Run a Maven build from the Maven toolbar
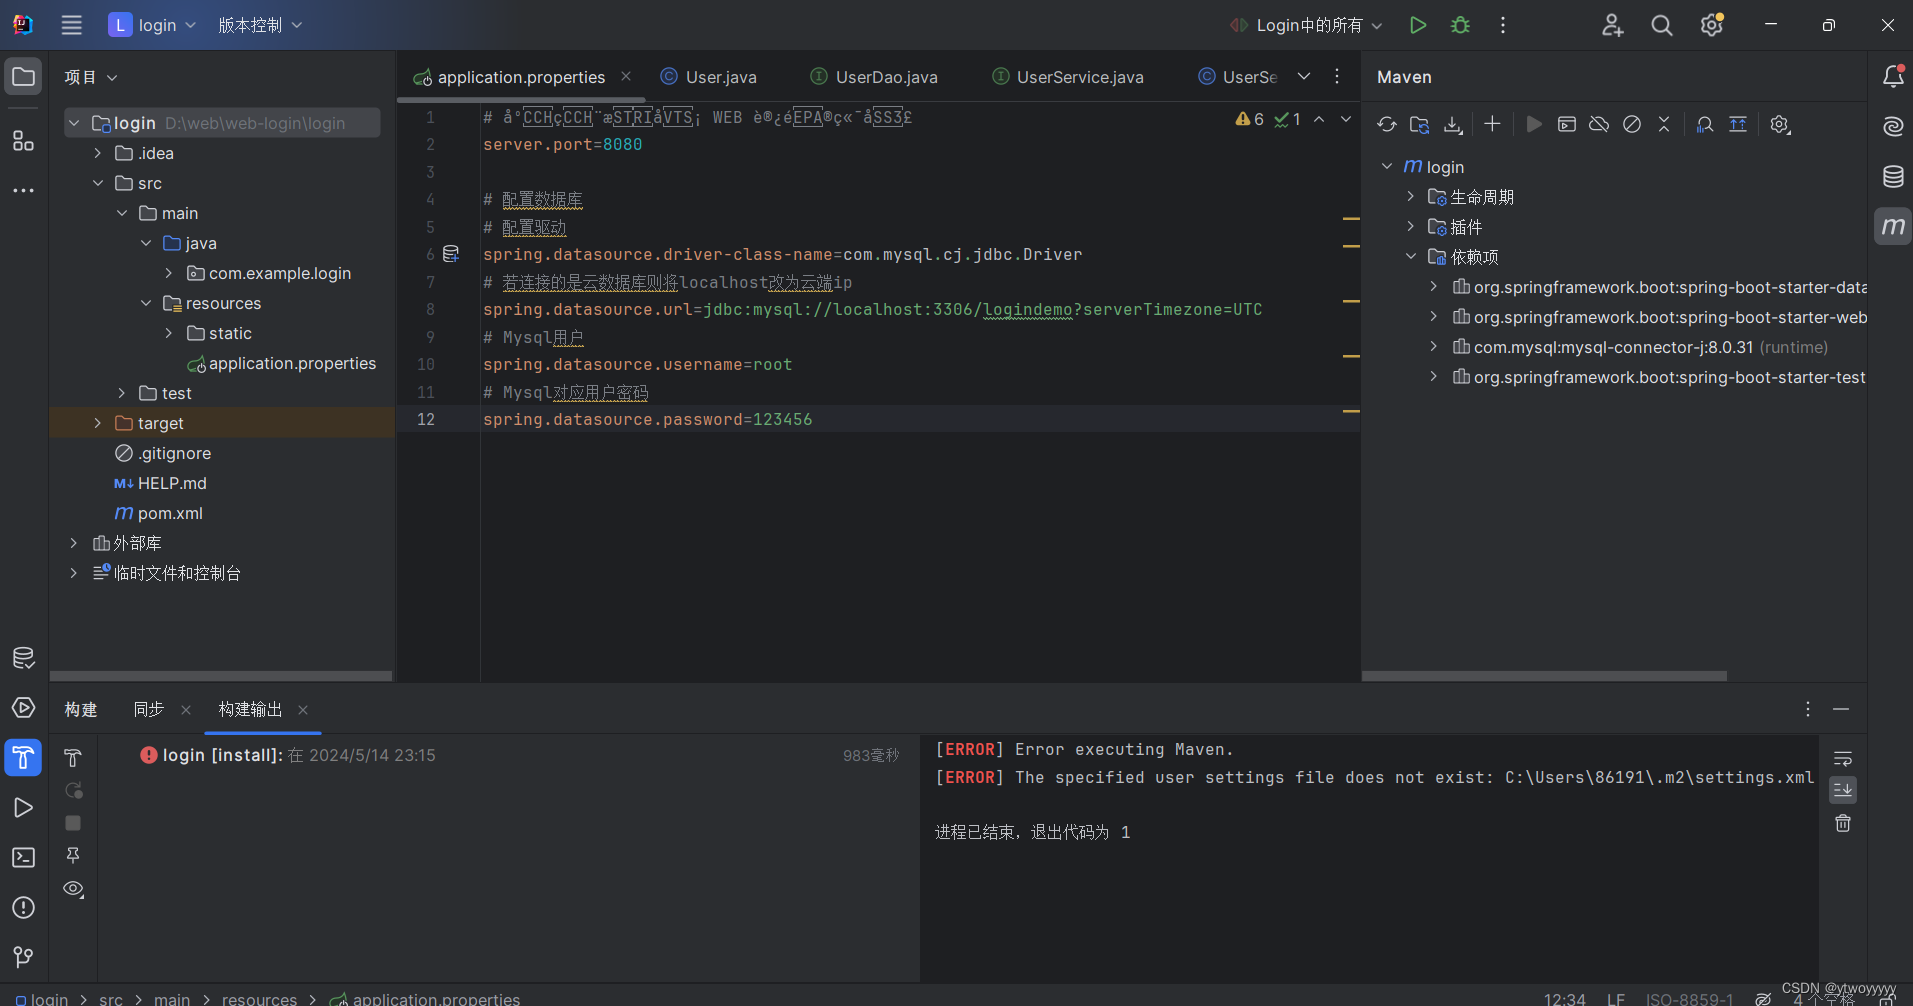The width and height of the screenshot is (1913, 1006). pyautogui.click(x=1535, y=124)
